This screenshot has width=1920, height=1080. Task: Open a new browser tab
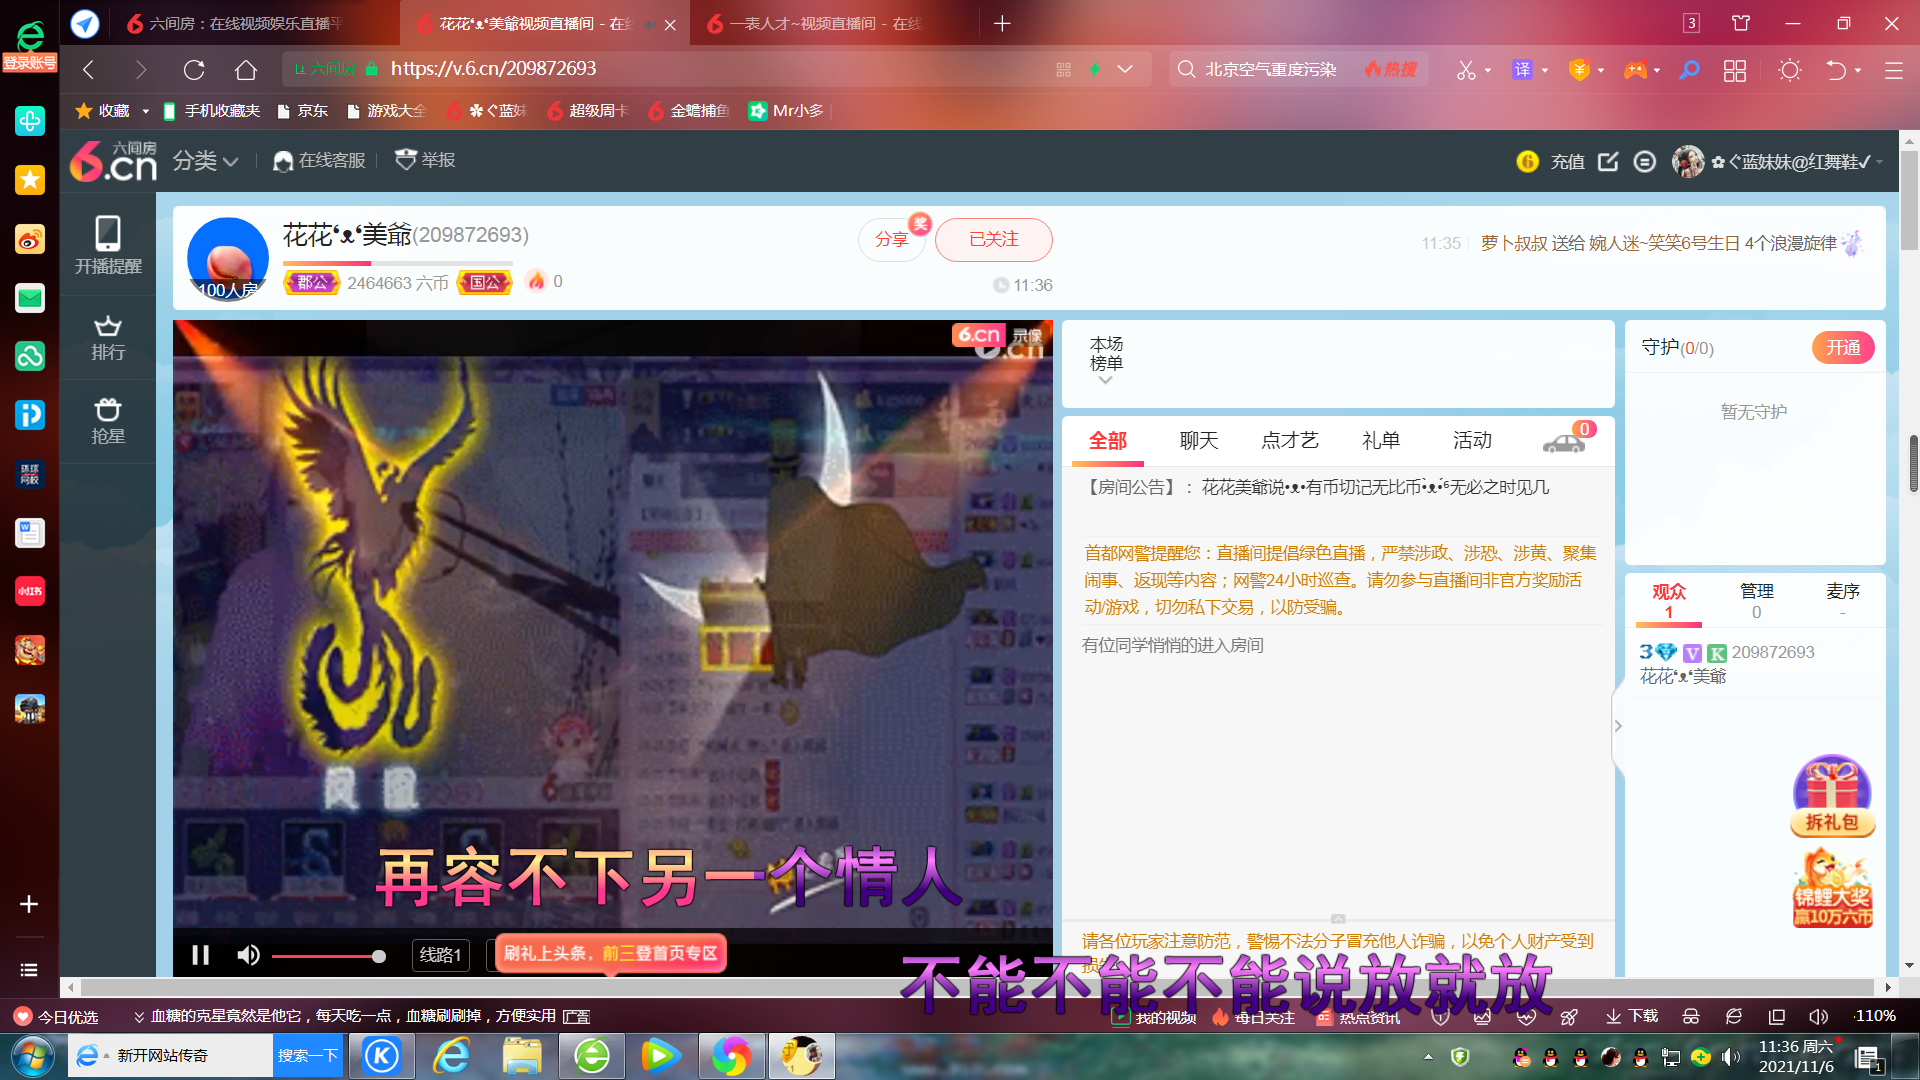(x=1002, y=23)
